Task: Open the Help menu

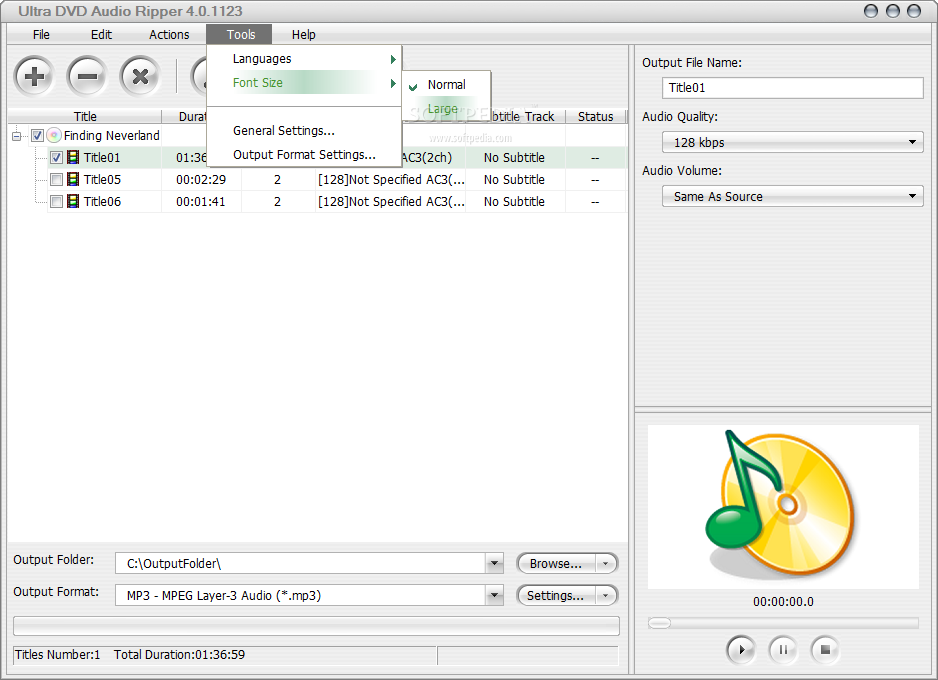Action: pyautogui.click(x=303, y=35)
